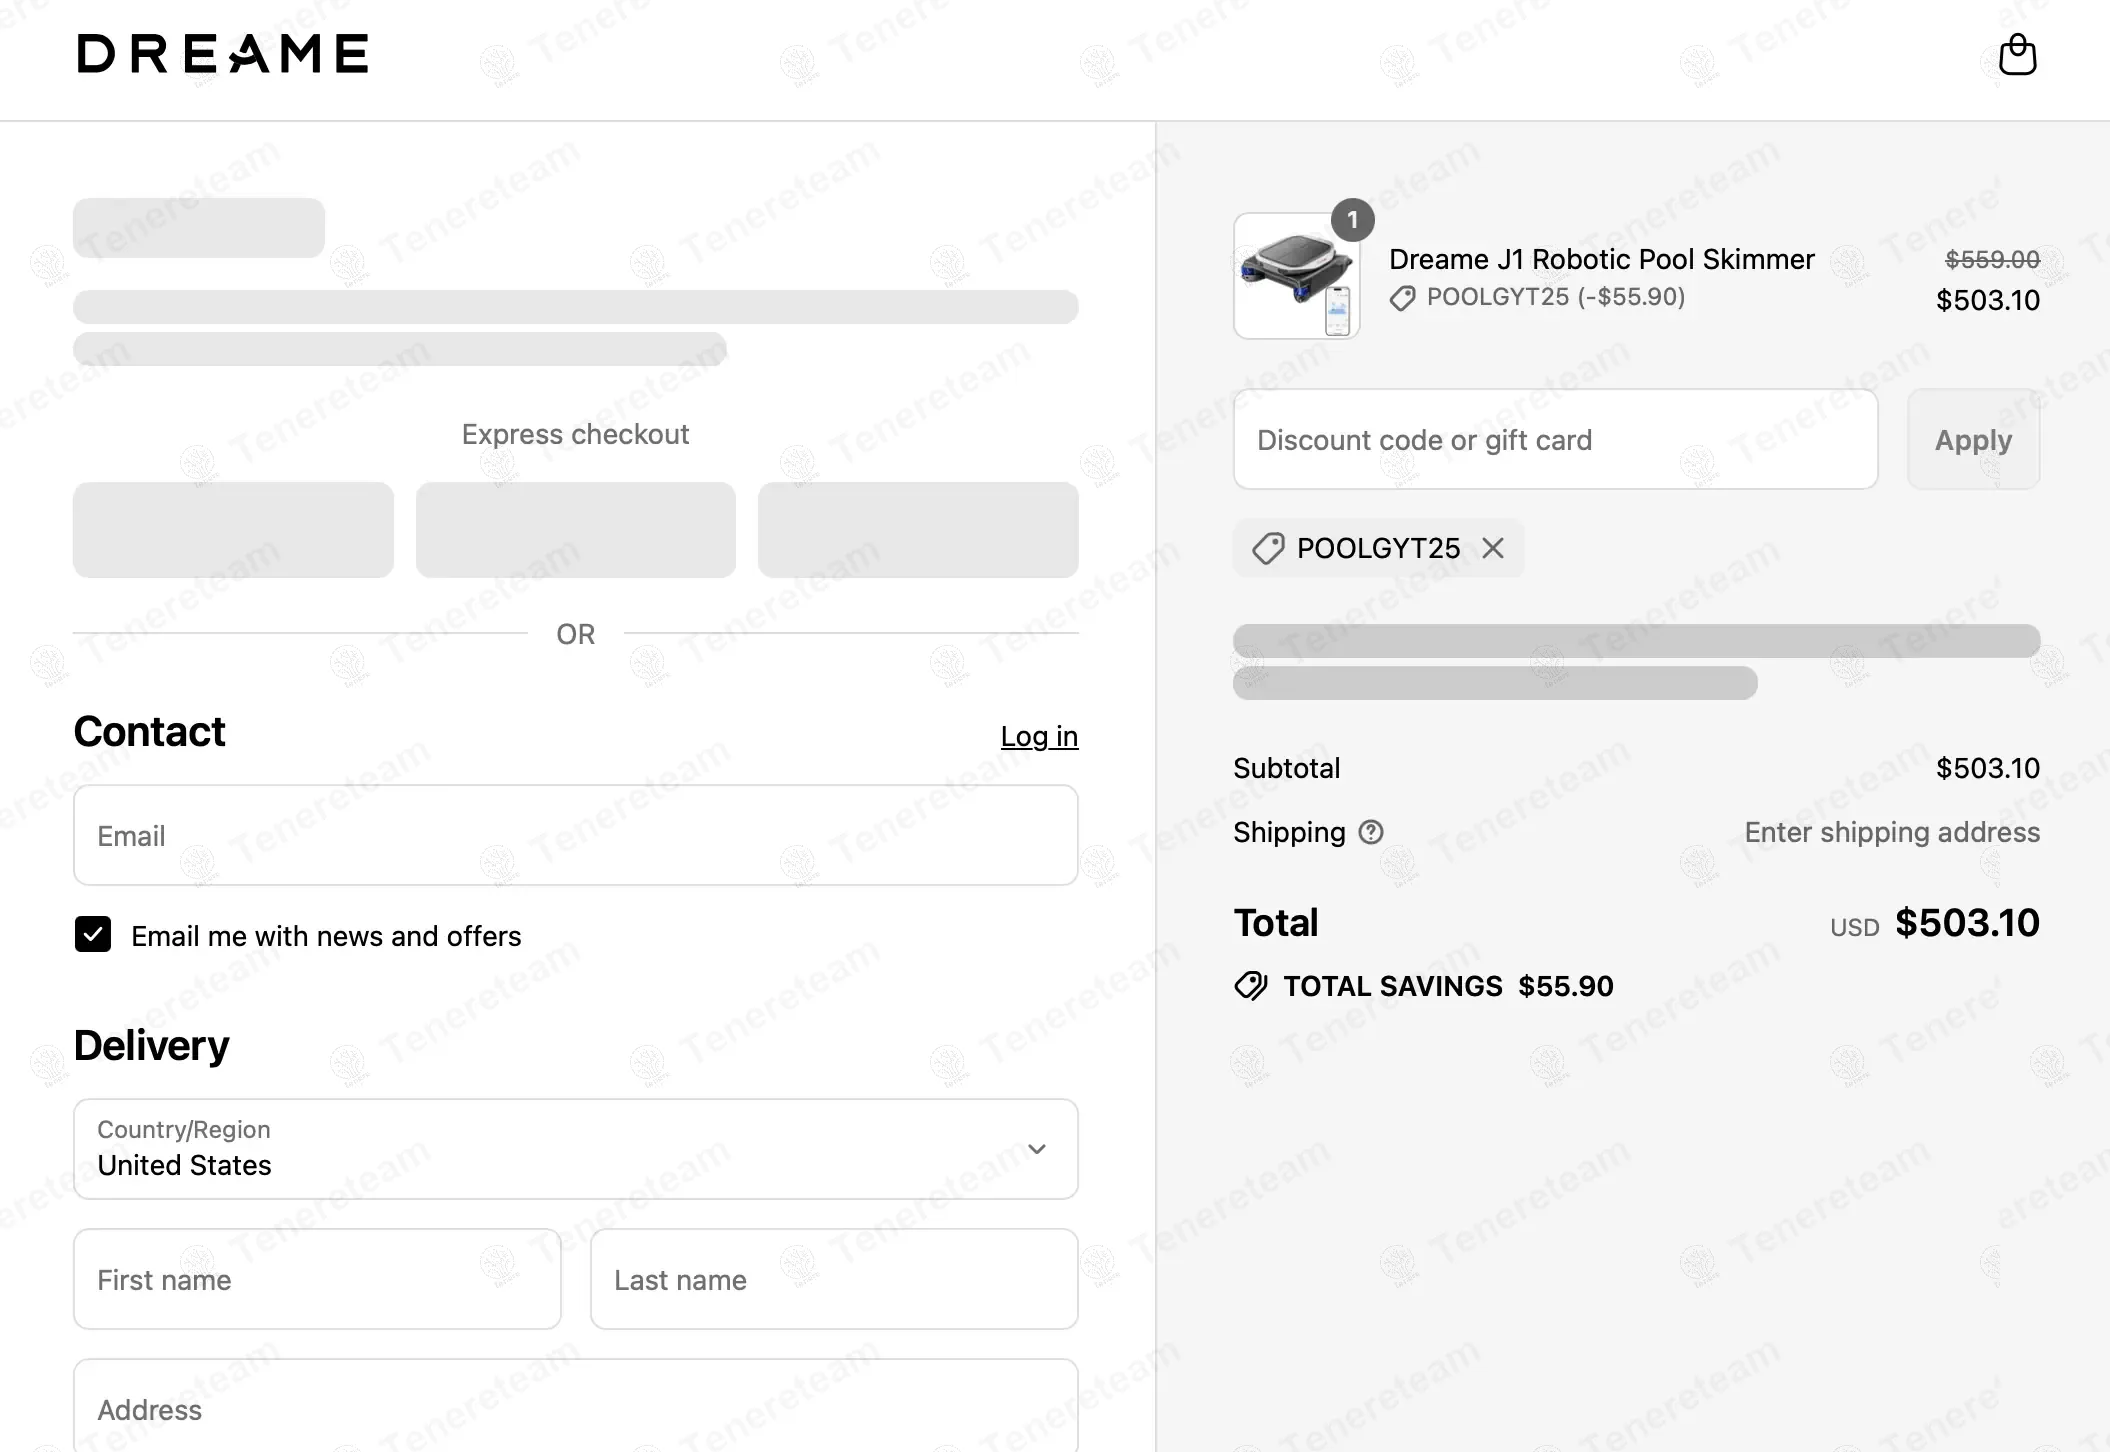Click the POOLGYT25 (-$55.90) line item text
2110x1452 pixels.
coord(1556,297)
